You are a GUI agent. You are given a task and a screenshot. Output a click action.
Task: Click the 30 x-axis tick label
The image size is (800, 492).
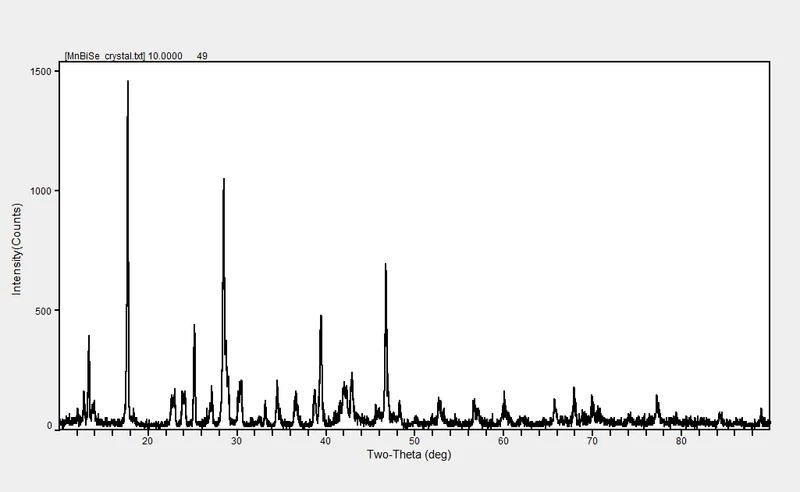click(236, 441)
